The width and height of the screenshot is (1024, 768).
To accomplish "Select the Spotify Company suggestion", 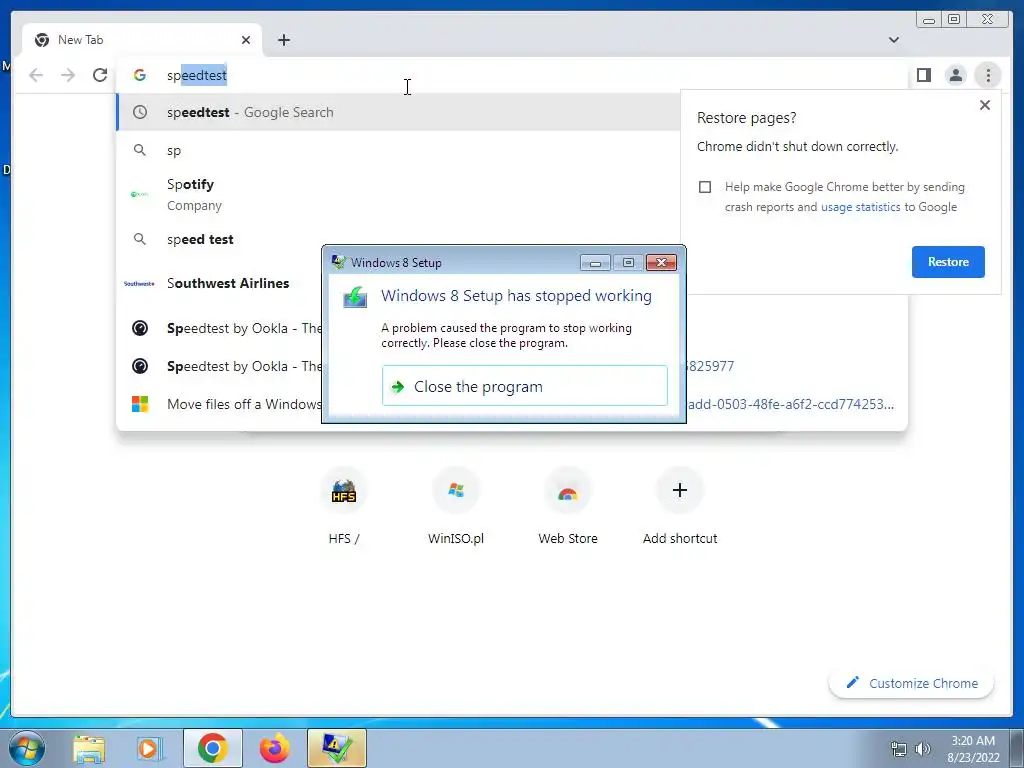I will point(398,194).
